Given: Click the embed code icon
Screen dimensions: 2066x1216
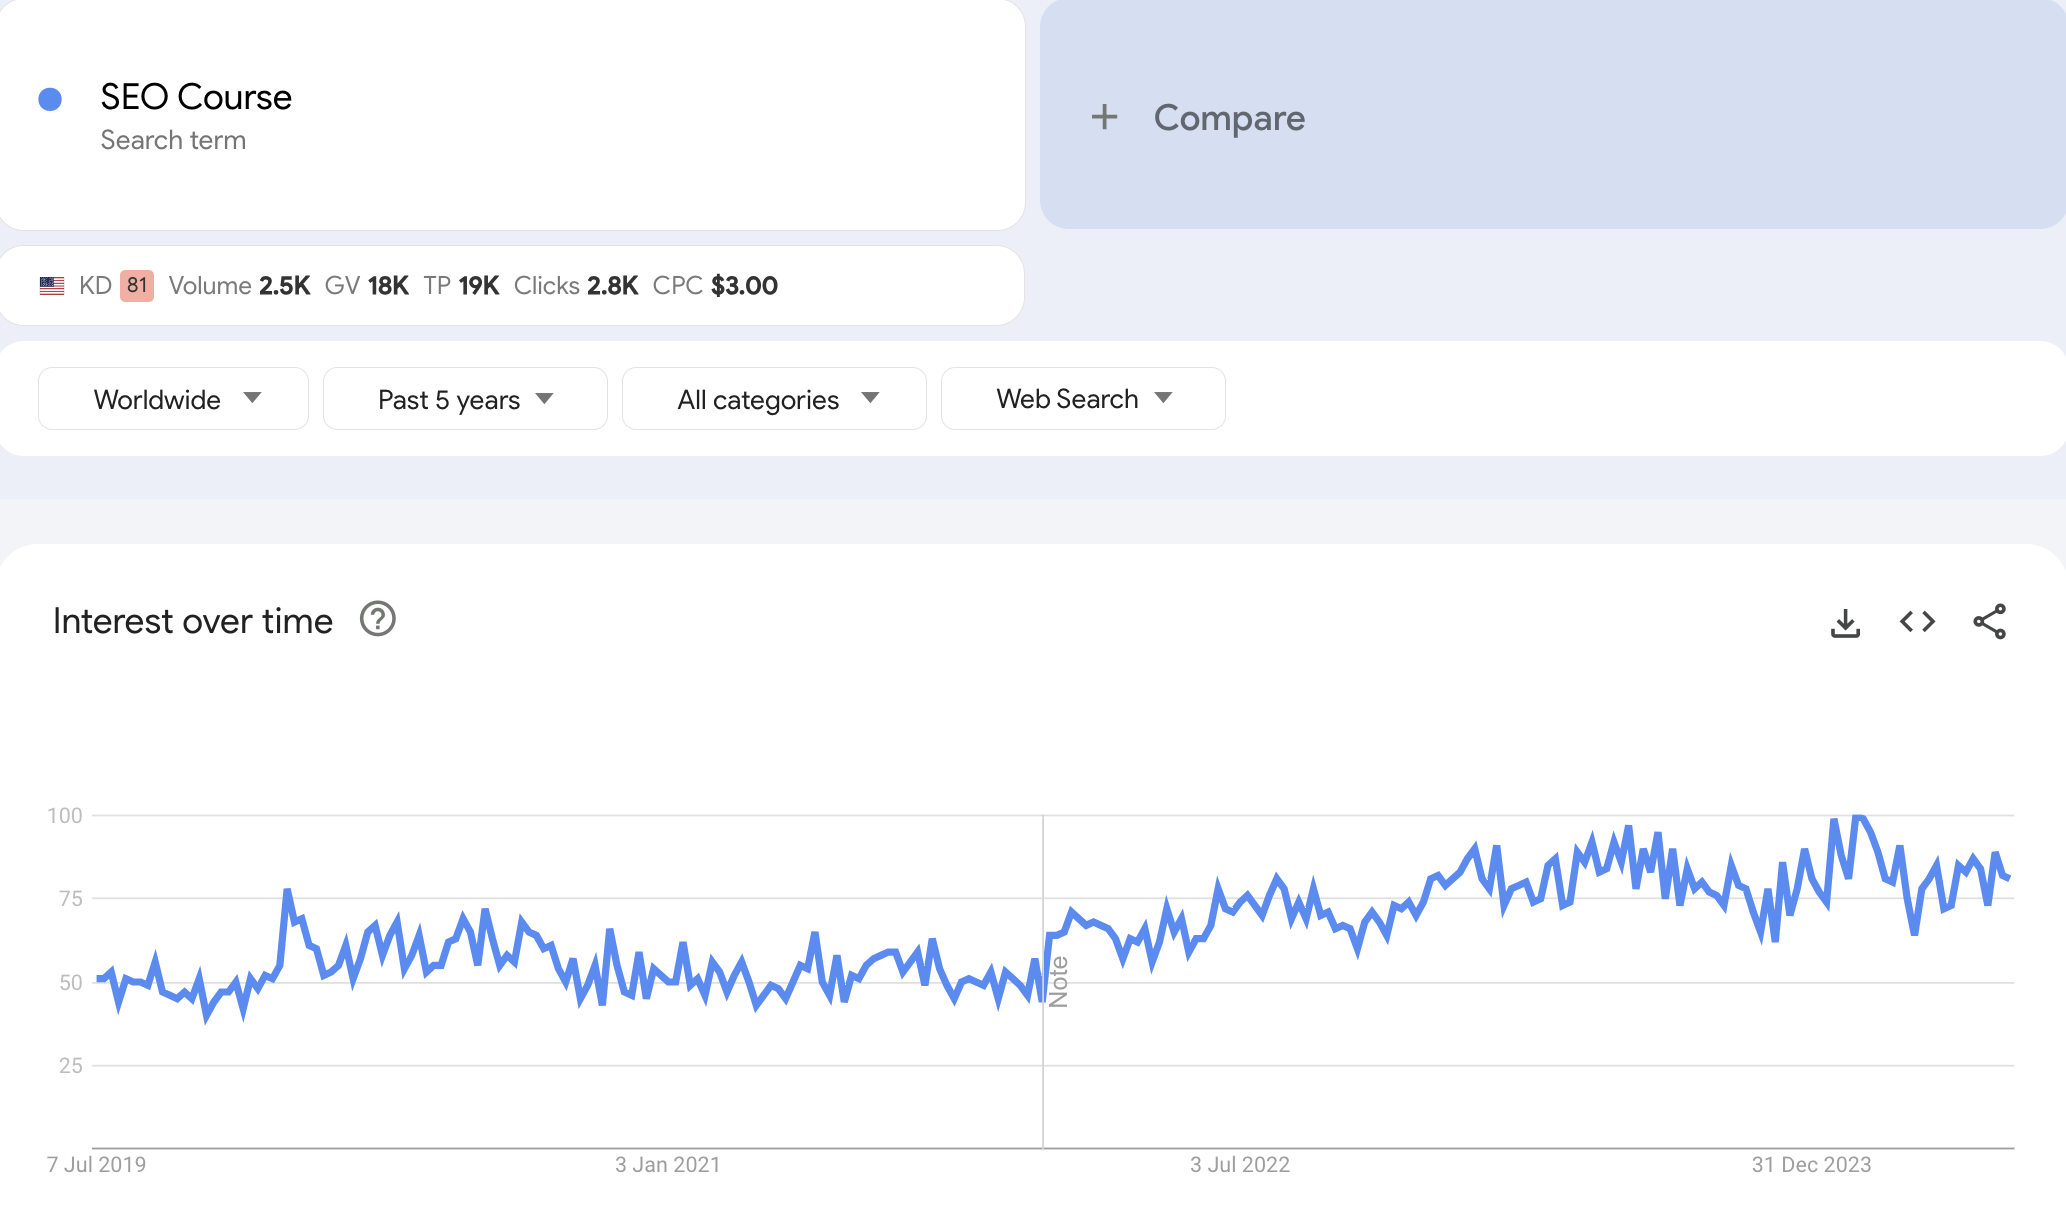Looking at the screenshot, I should tap(1917, 622).
